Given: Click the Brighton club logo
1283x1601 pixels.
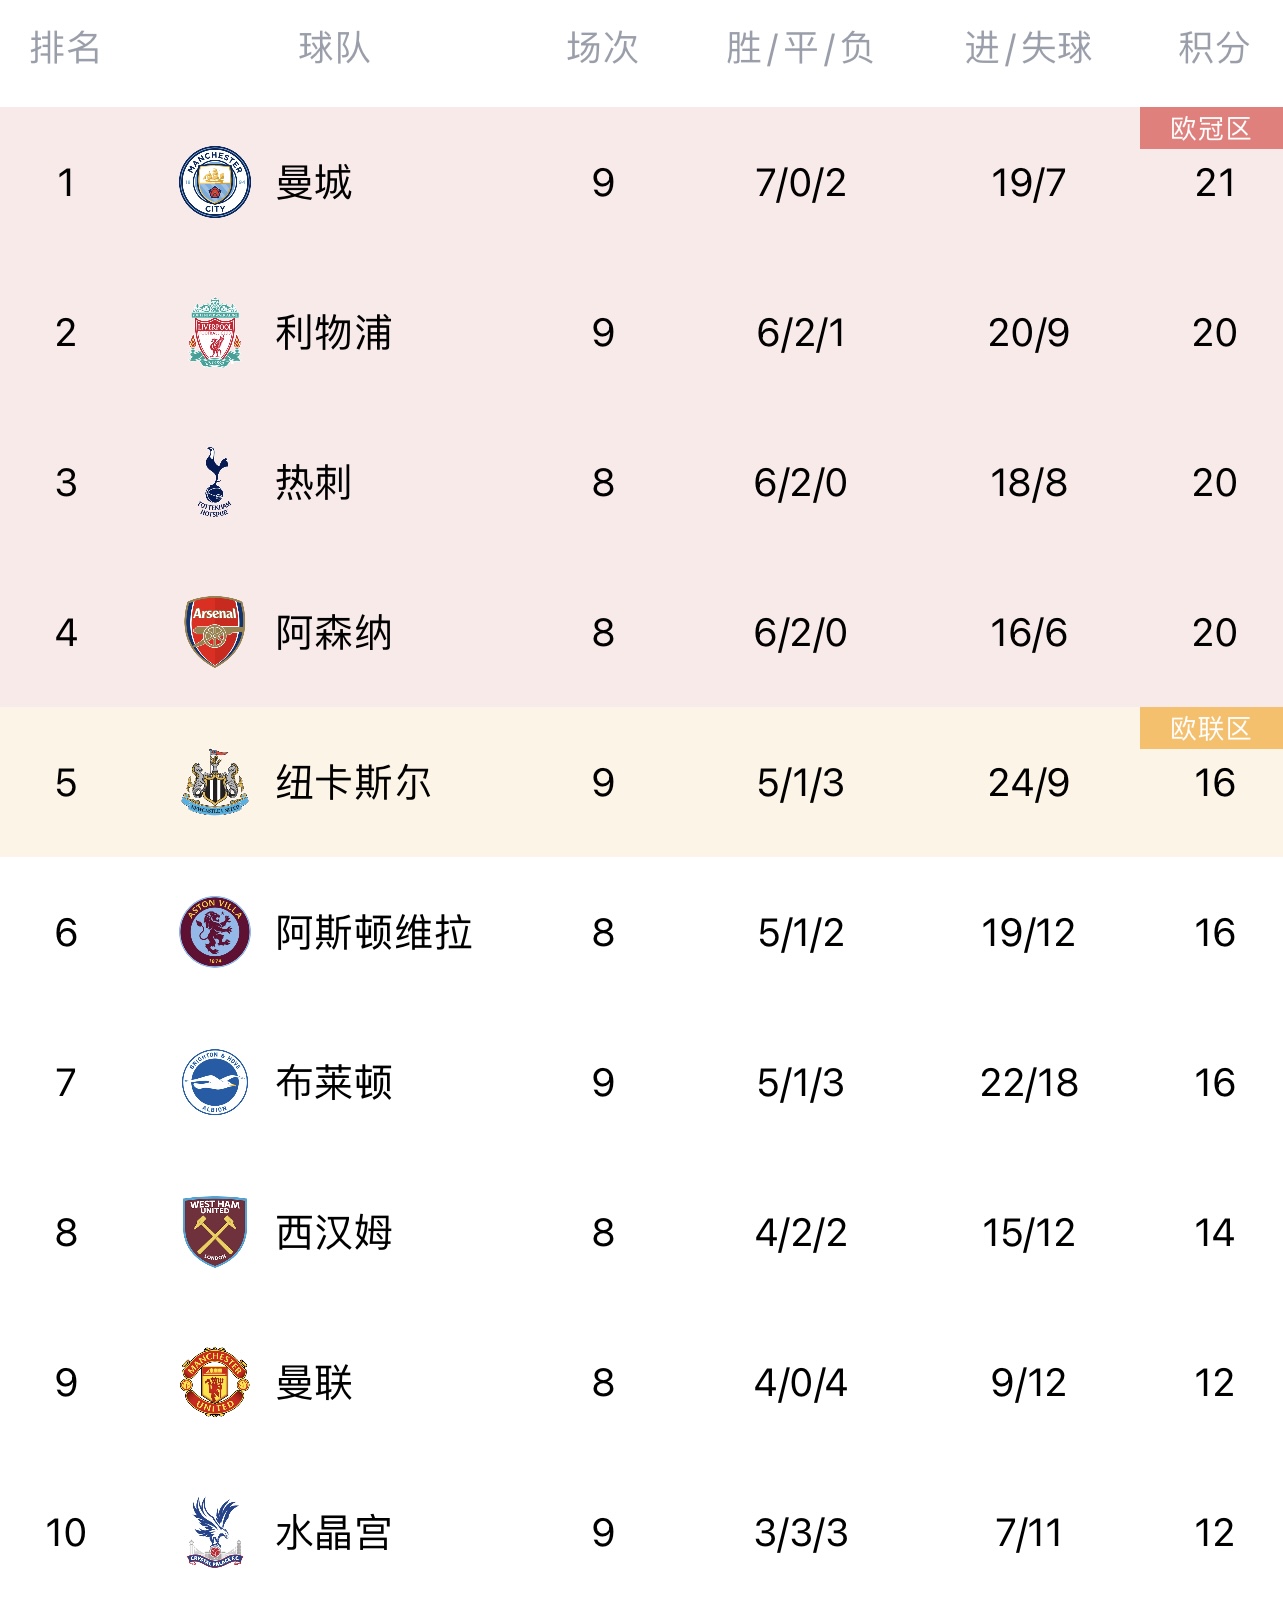Looking at the screenshot, I should click(214, 1082).
